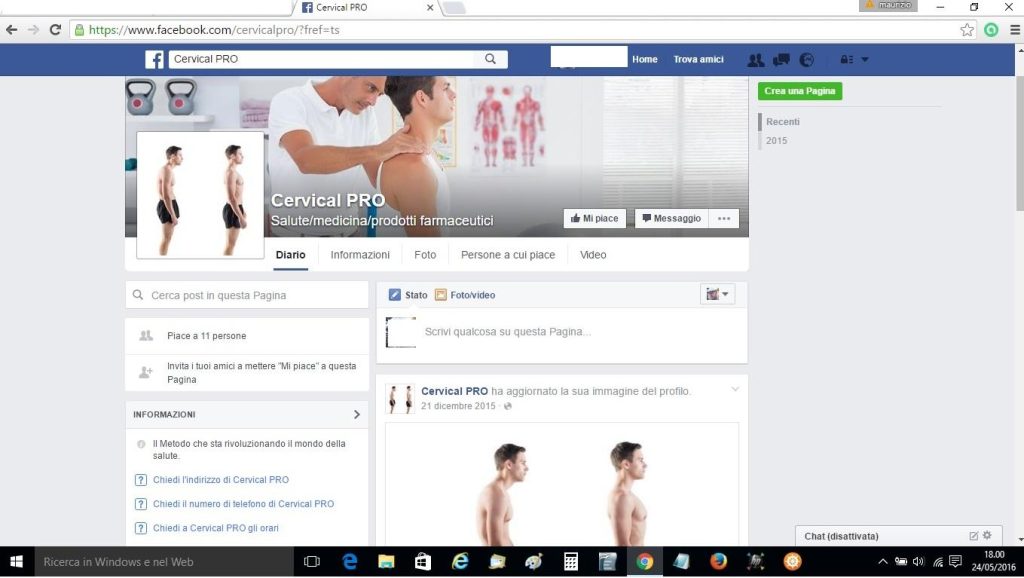
Task: Open the Windows Start button
Action: coord(16,562)
